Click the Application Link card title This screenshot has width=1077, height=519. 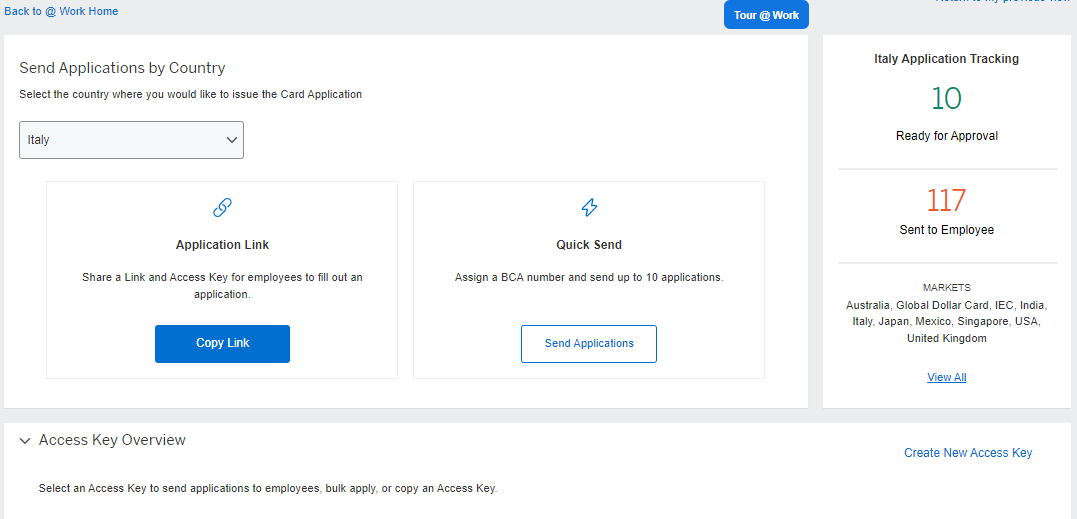222,245
